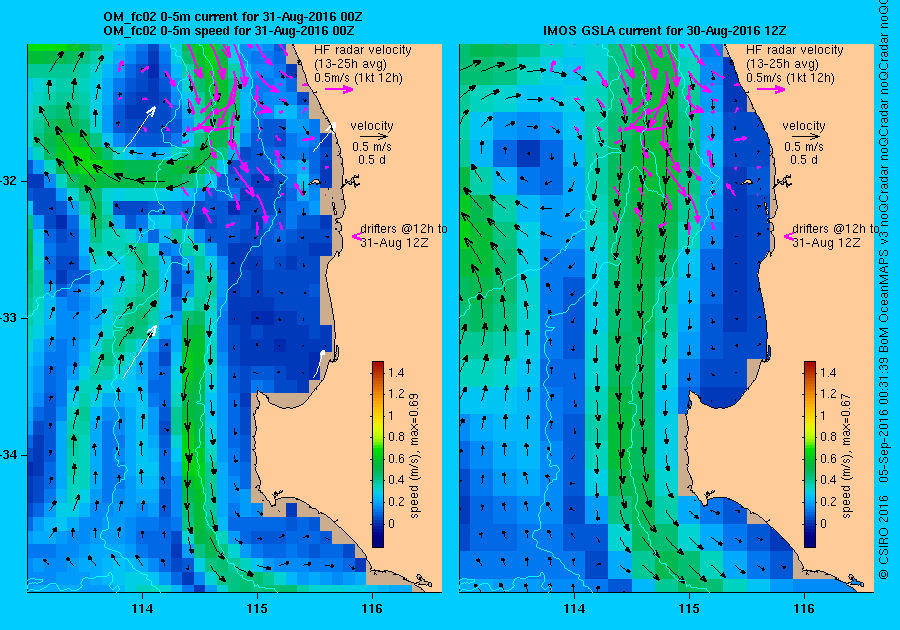Click the 1.2 tick on right color bar
Image resolution: width=900 pixels, height=630 pixels.
828,394
